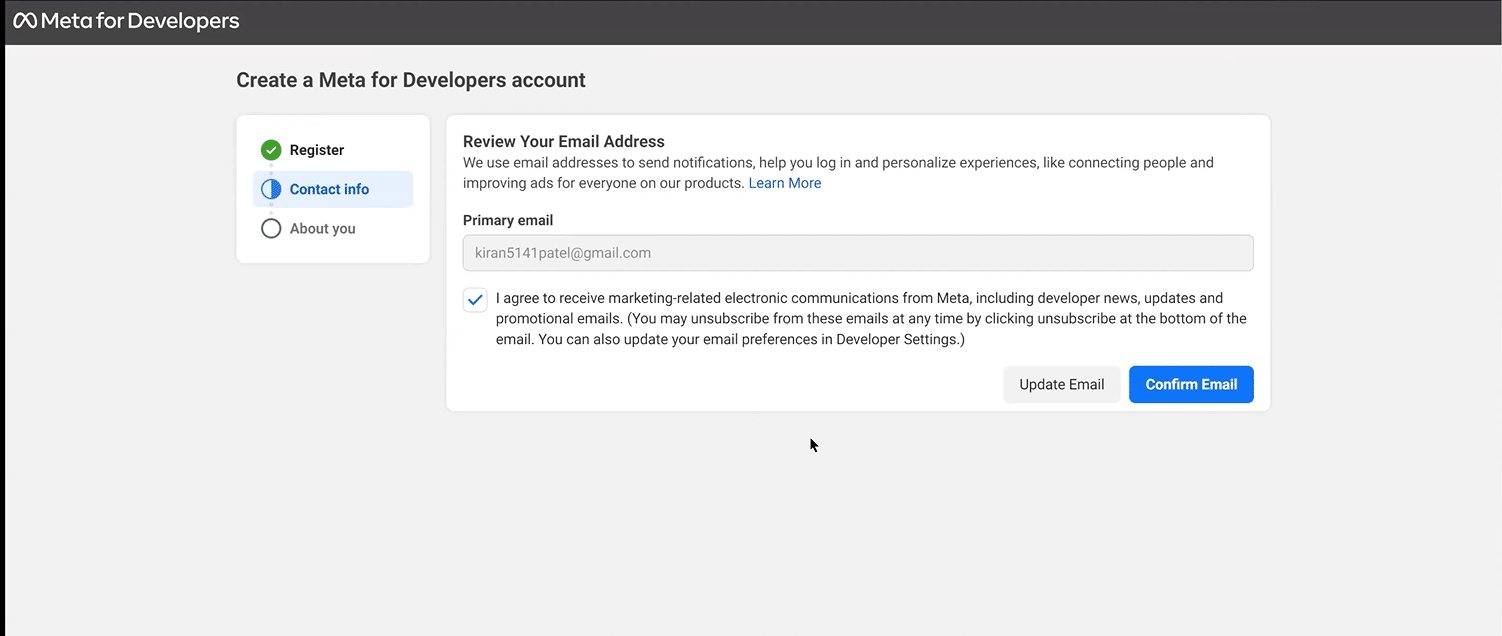
Task: Click the Meta for Developers logo
Action: click(126, 21)
